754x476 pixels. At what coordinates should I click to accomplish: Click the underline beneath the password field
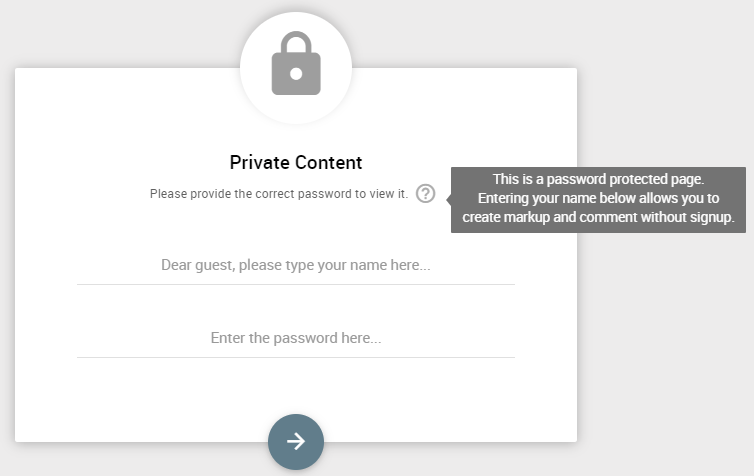click(x=296, y=357)
